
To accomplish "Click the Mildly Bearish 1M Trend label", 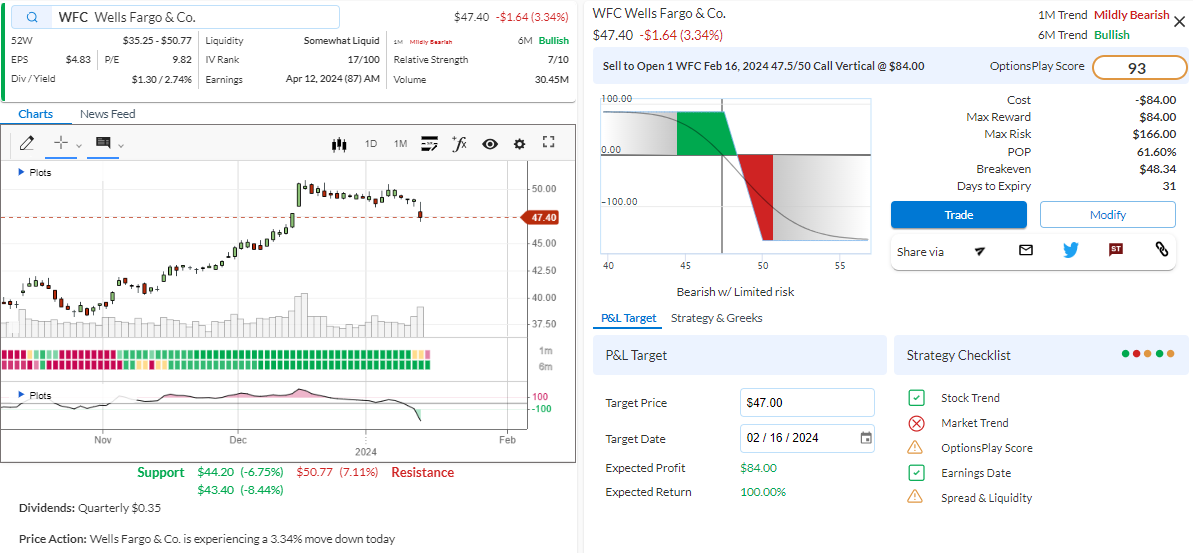I will [x=1131, y=14].
